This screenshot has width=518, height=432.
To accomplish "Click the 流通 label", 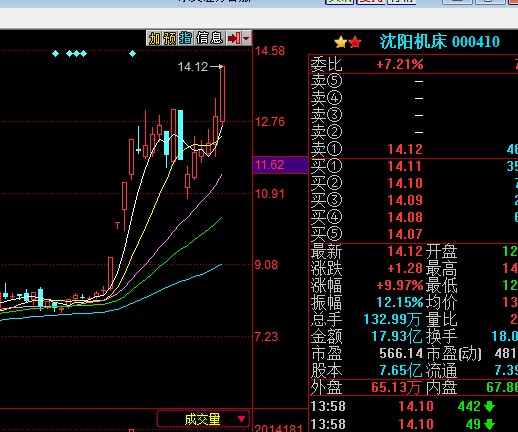I will coord(442,371).
